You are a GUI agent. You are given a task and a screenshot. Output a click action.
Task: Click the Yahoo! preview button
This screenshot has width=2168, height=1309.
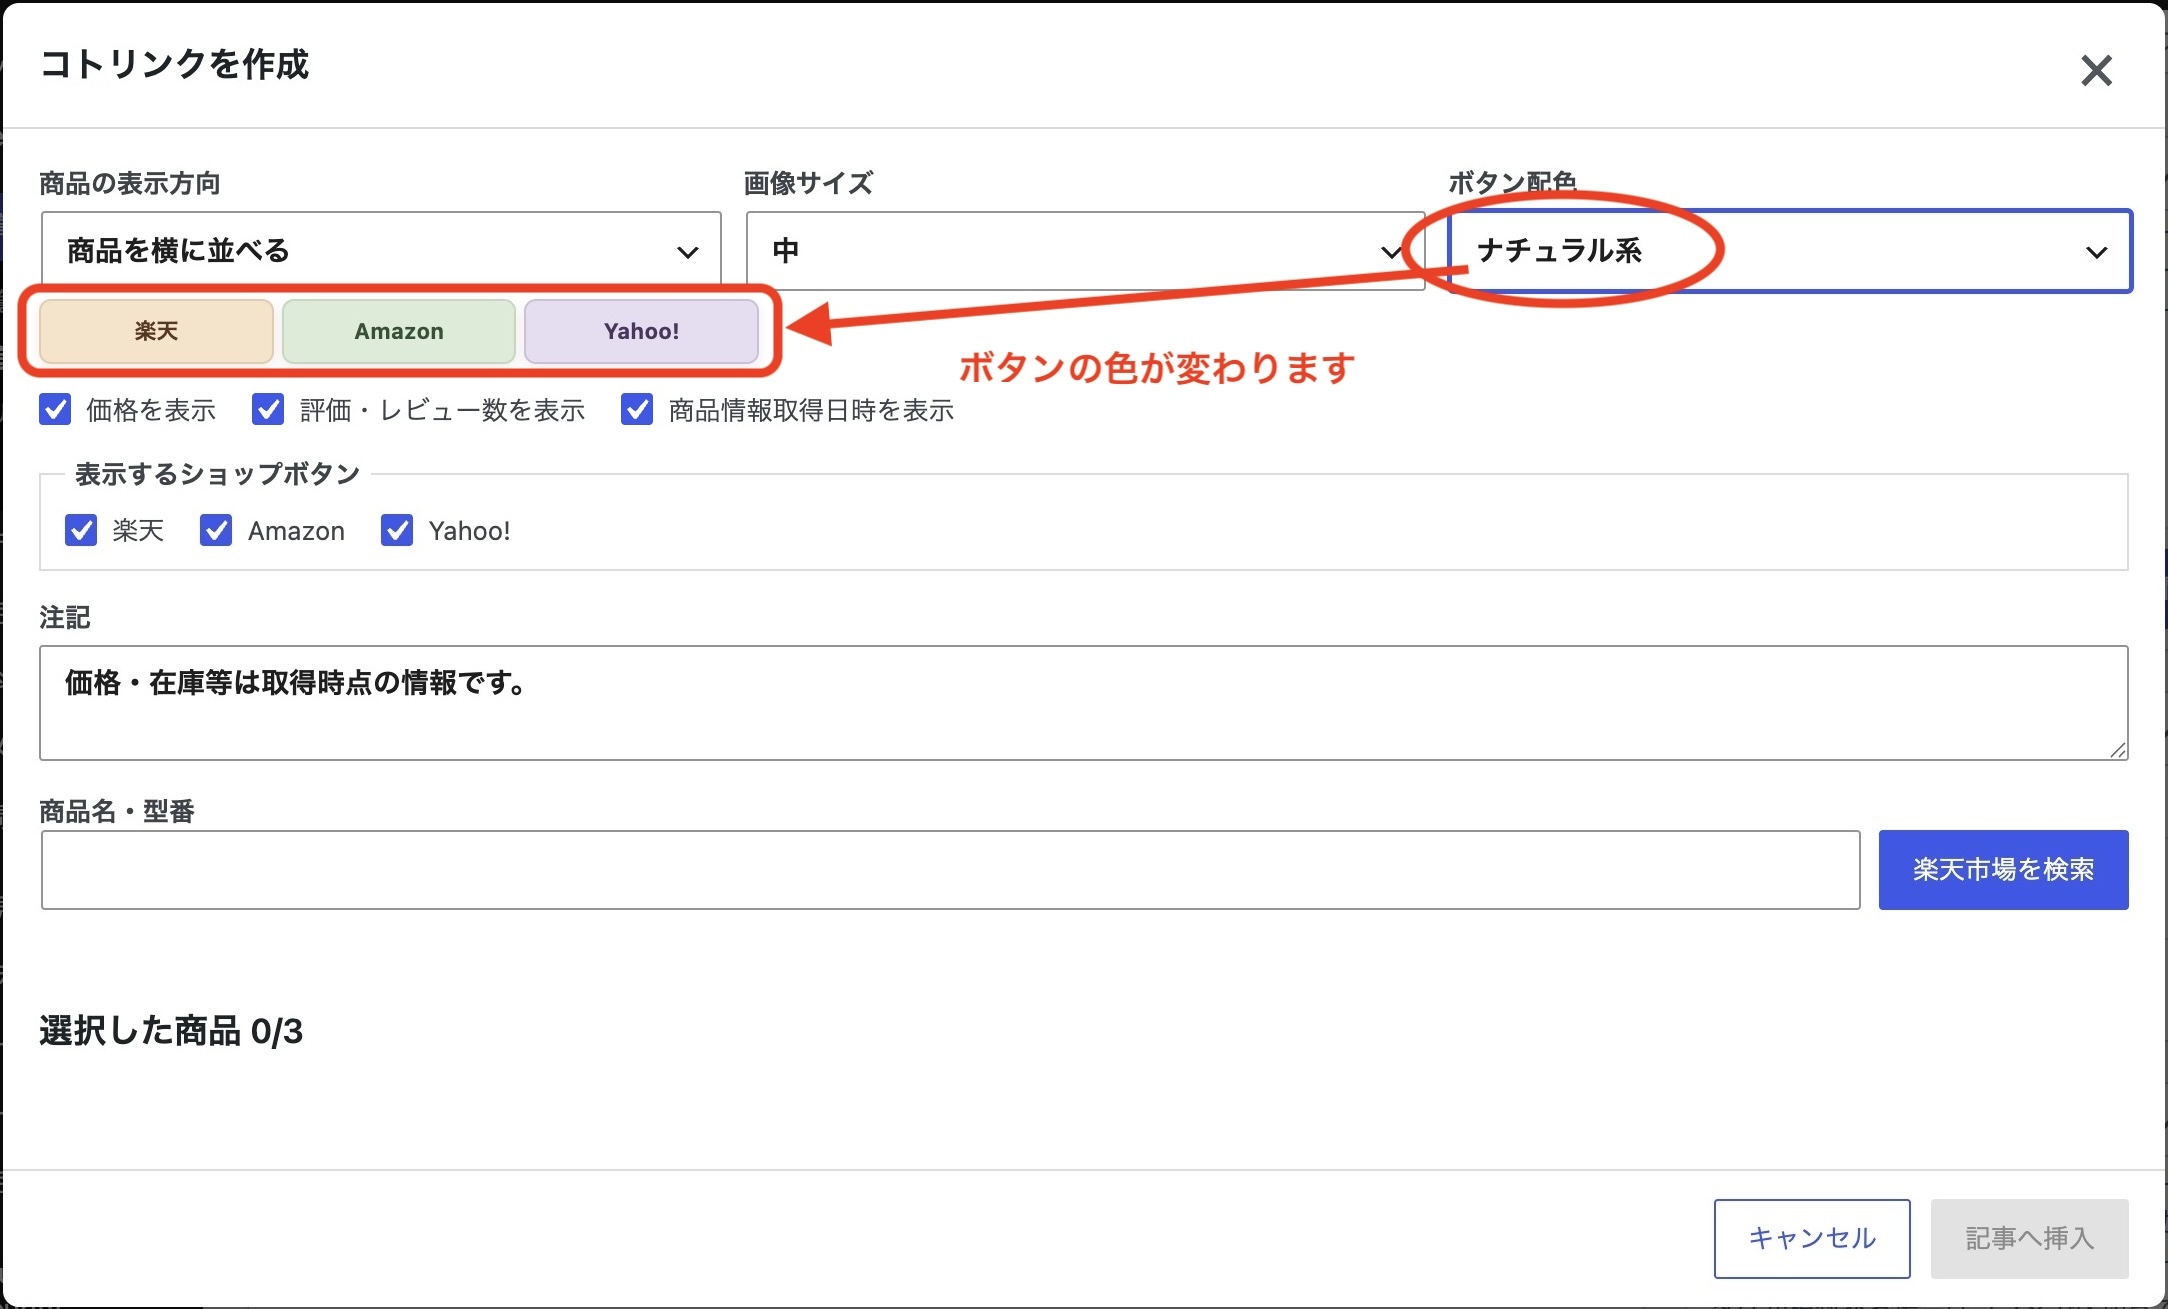pos(641,331)
